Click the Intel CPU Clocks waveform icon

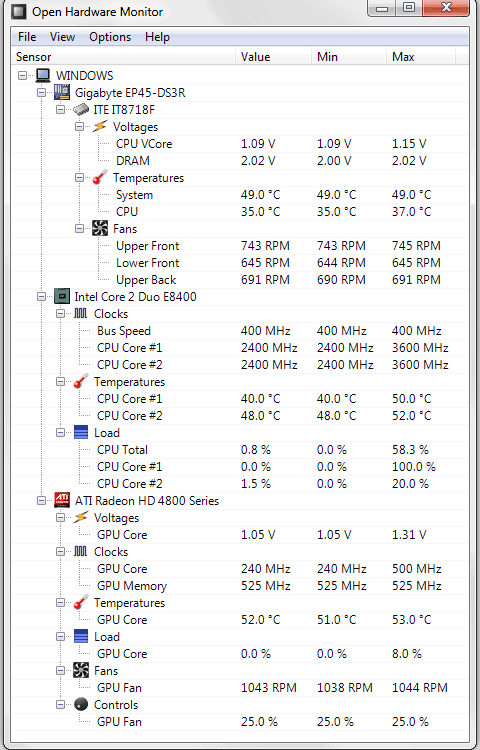[x=81, y=314]
